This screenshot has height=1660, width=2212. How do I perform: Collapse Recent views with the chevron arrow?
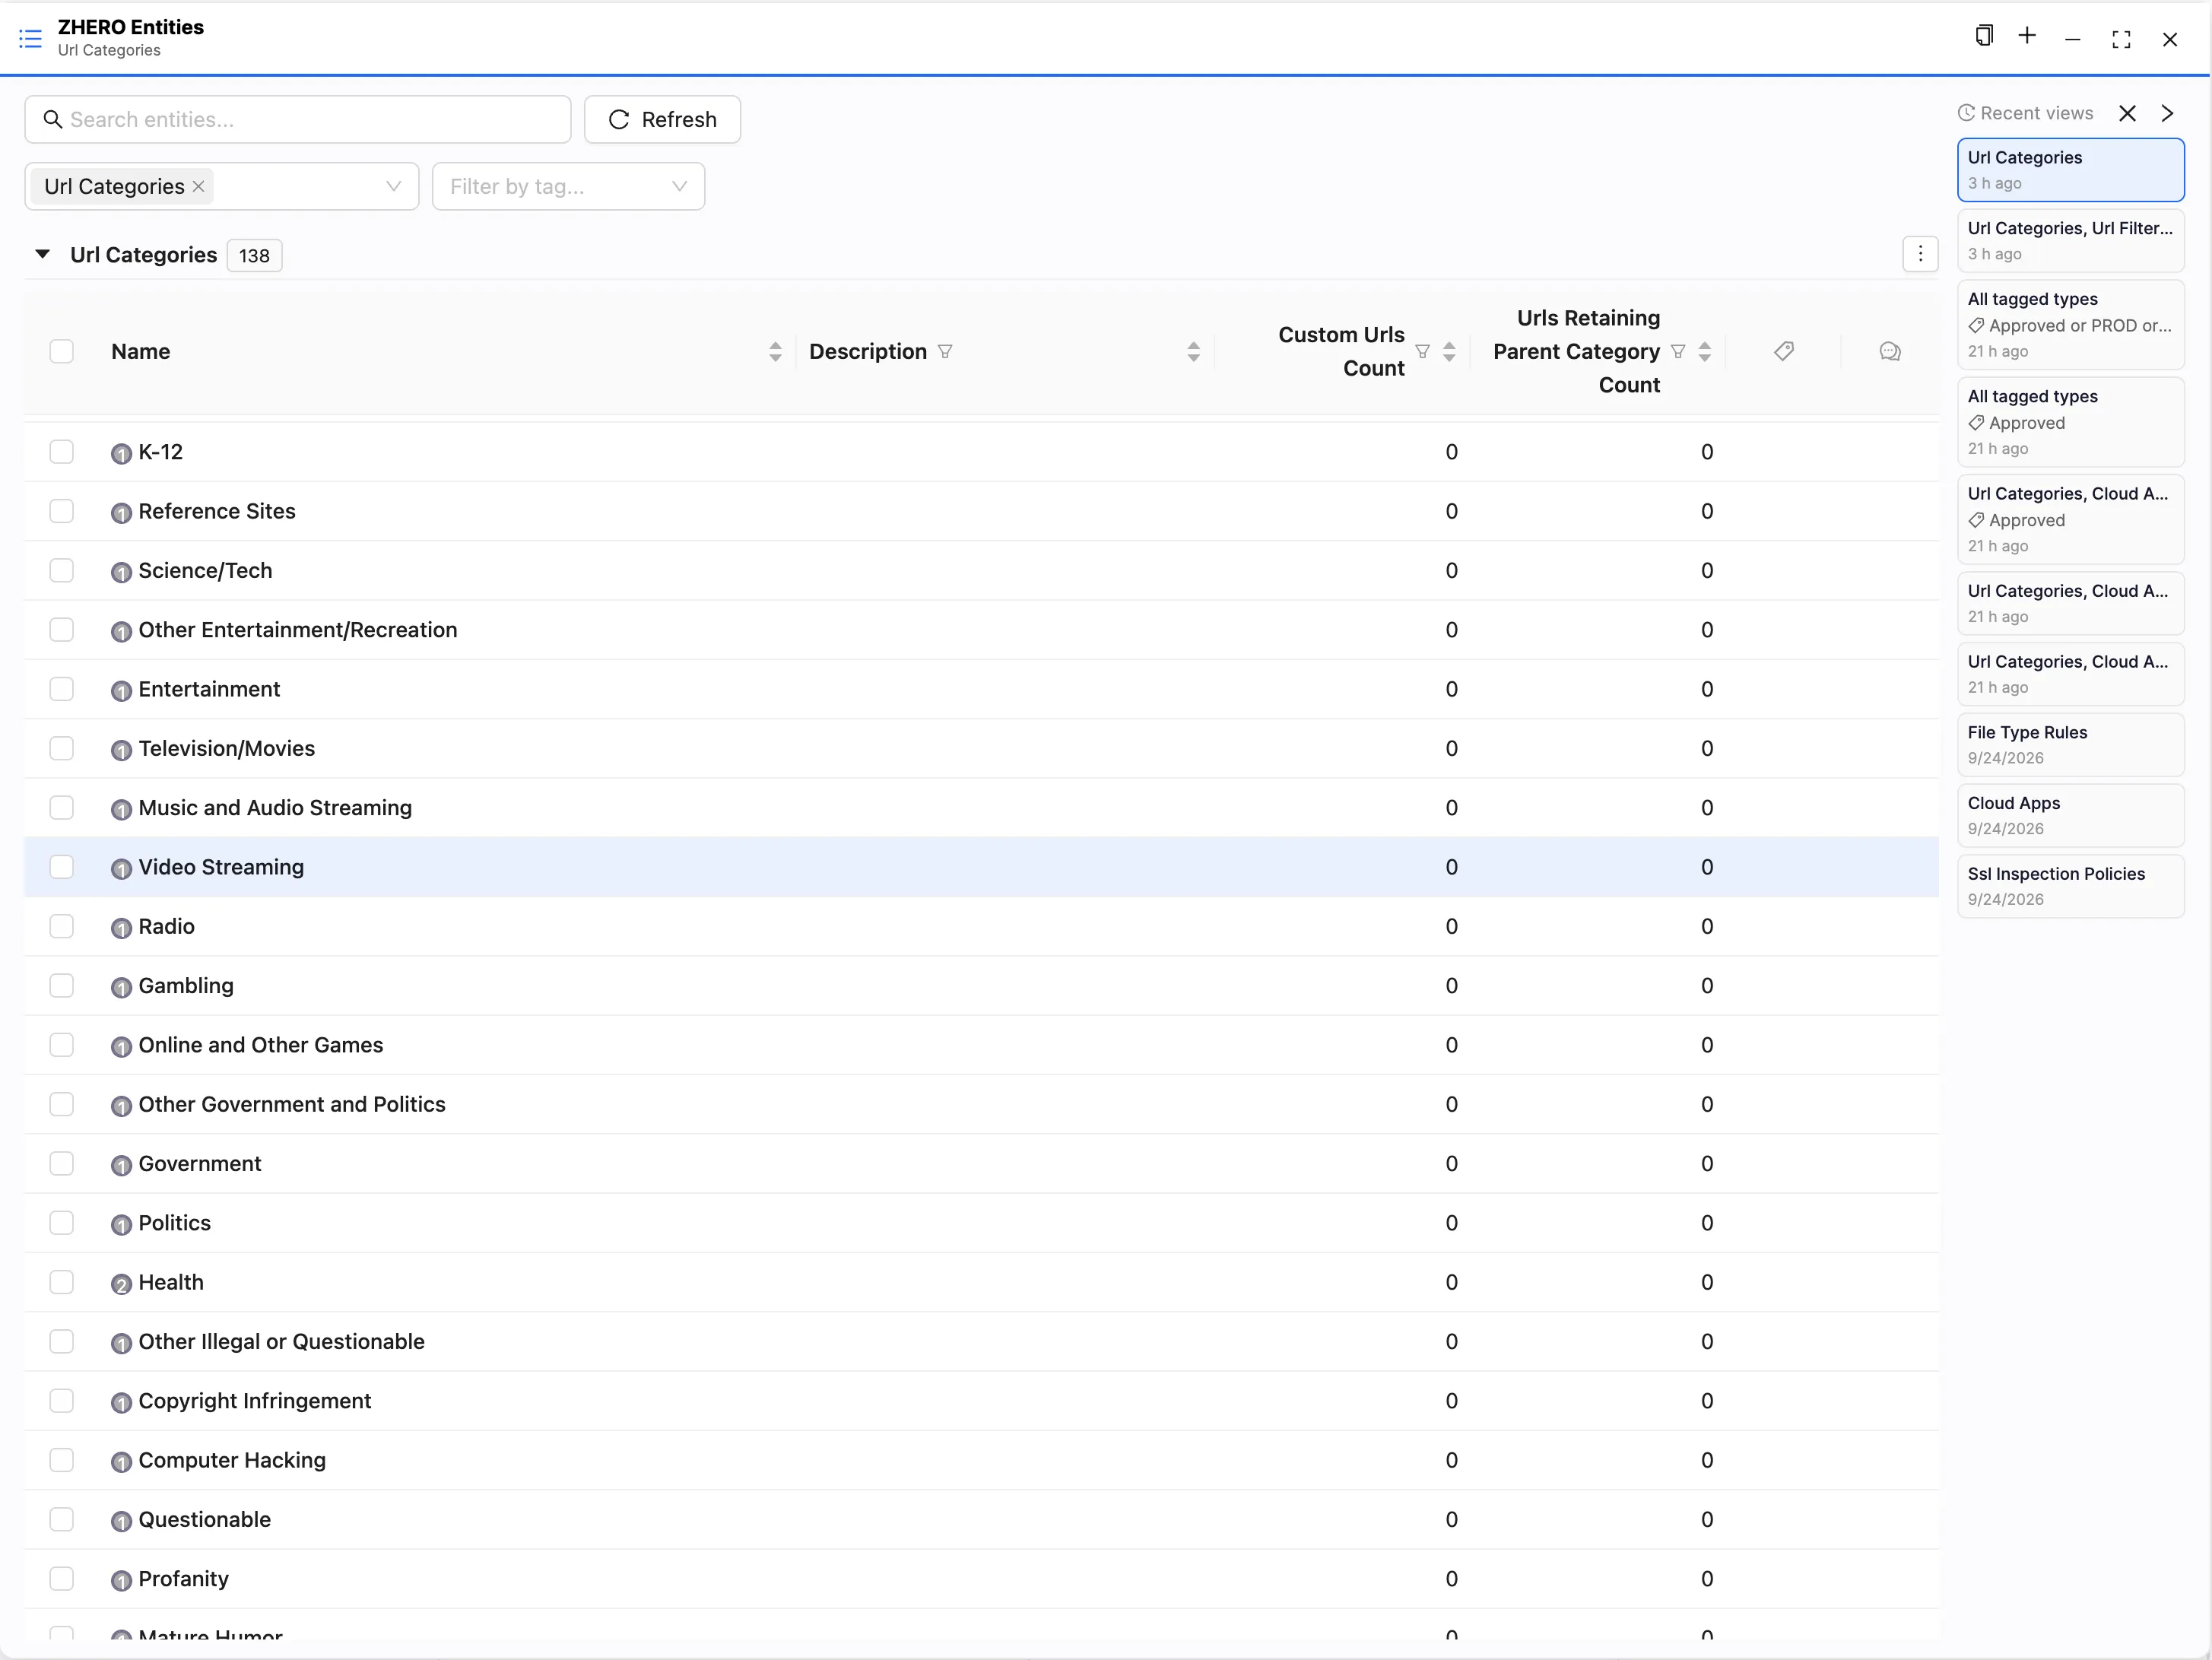click(2167, 113)
